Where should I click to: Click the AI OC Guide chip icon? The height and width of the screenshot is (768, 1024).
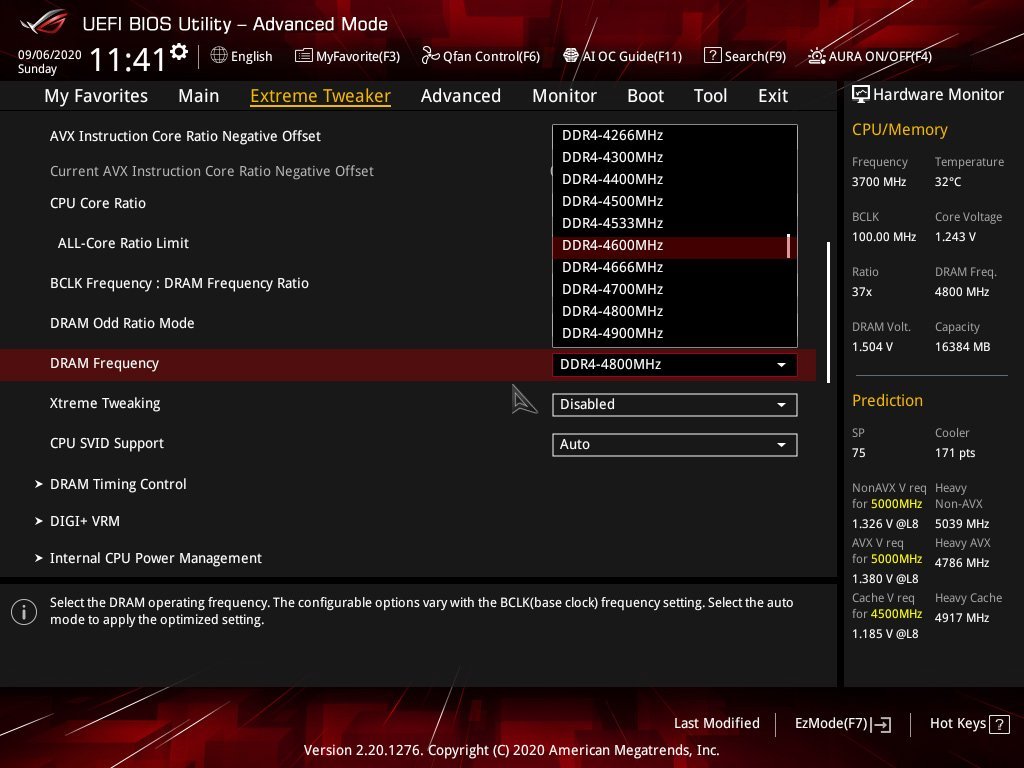click(571, 56)
